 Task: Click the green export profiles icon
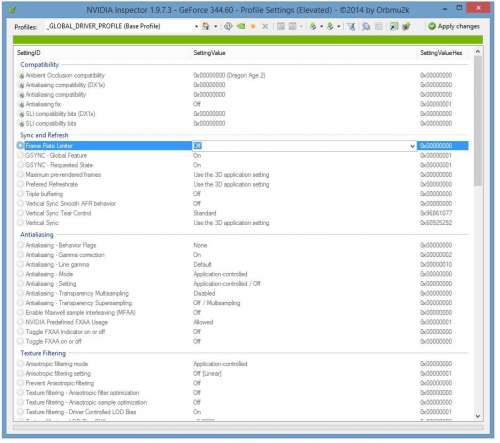tap(313, 26)
